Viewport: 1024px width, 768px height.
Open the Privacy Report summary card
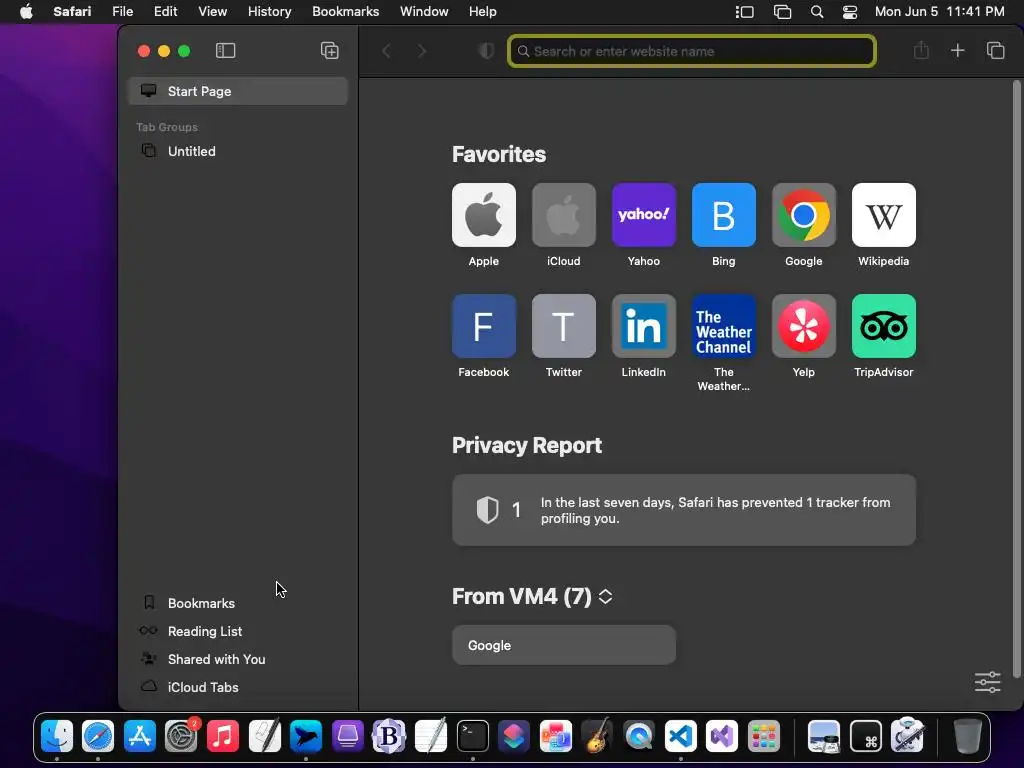pyautogui.click(x=684, y=510)
